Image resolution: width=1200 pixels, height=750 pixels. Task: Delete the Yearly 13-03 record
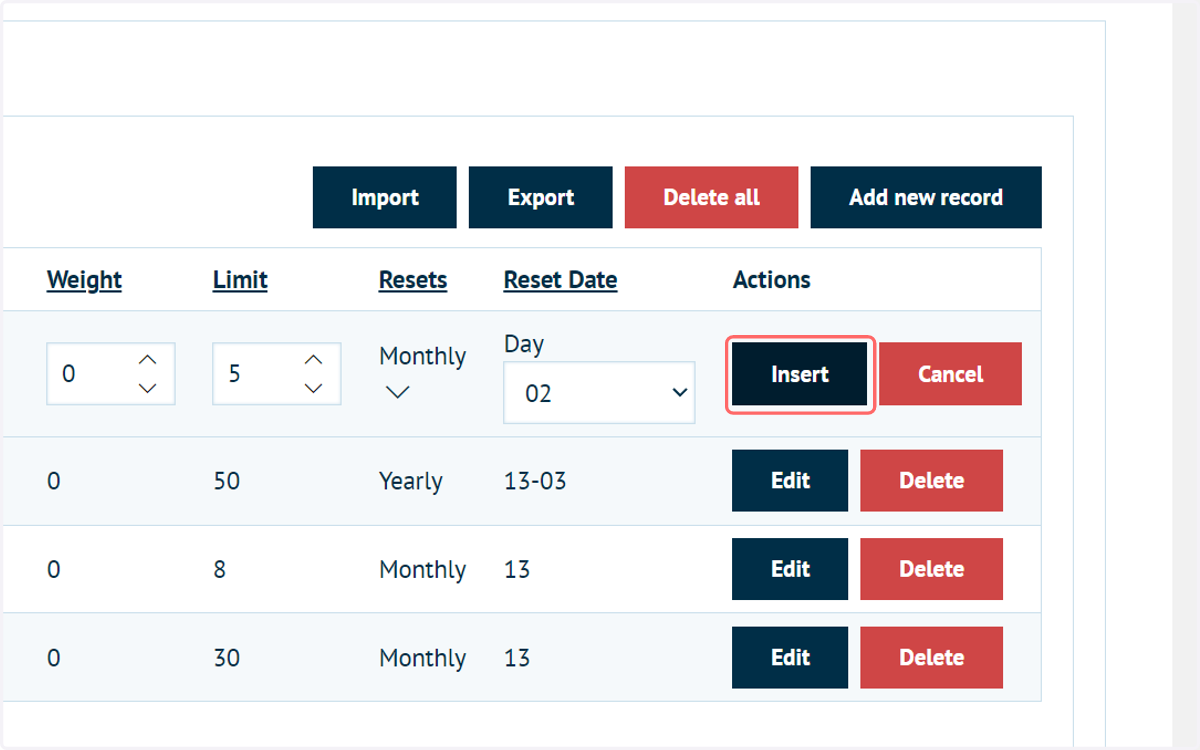932,481
